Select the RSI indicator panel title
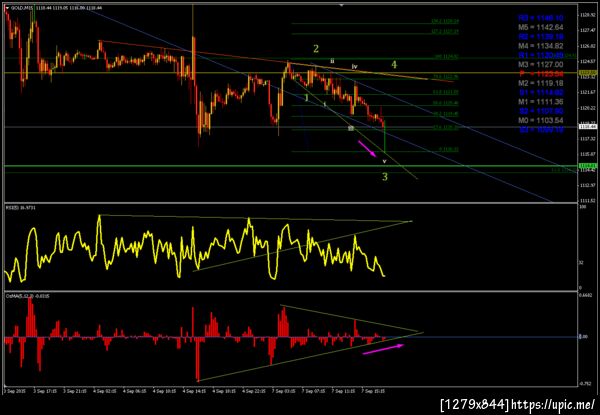The width and height of the screenshot is (600, 415). [x=21, y=207]
